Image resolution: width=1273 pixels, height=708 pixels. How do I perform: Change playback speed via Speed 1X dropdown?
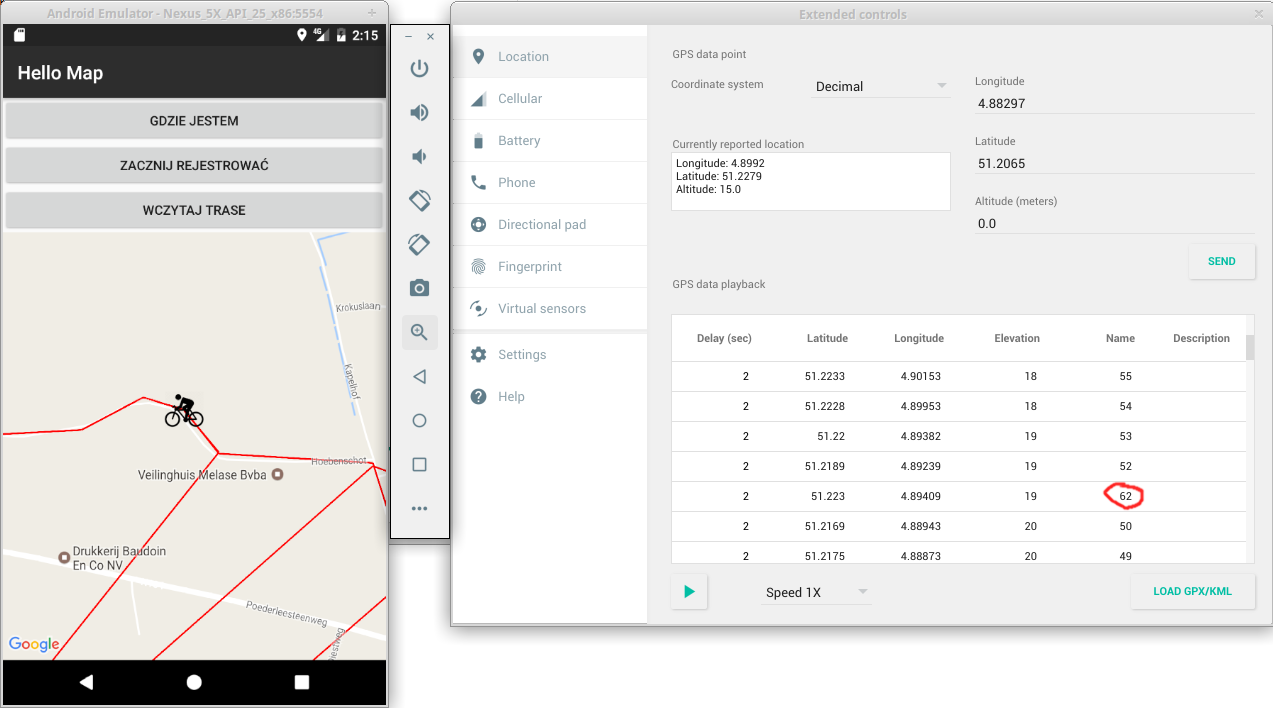(x=815, y=592)
